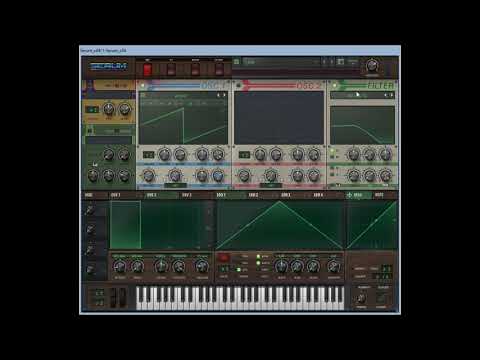Select the ENV 2 tab
This screenshot has height=360, width=480.
point(151,195)
